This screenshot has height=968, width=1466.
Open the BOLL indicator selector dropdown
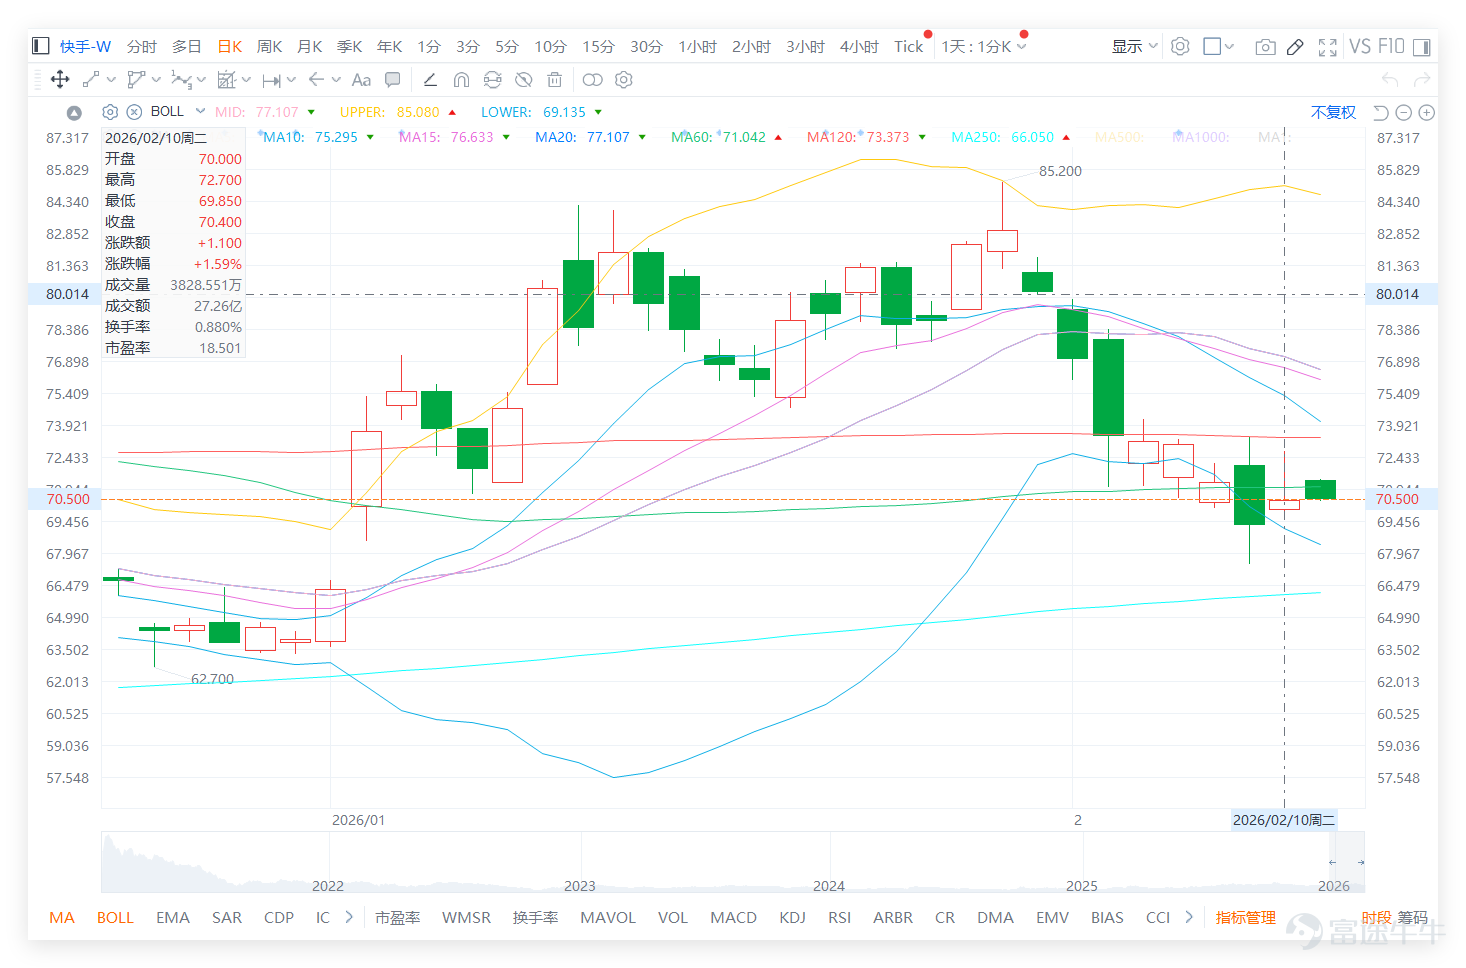coord(200,111)
